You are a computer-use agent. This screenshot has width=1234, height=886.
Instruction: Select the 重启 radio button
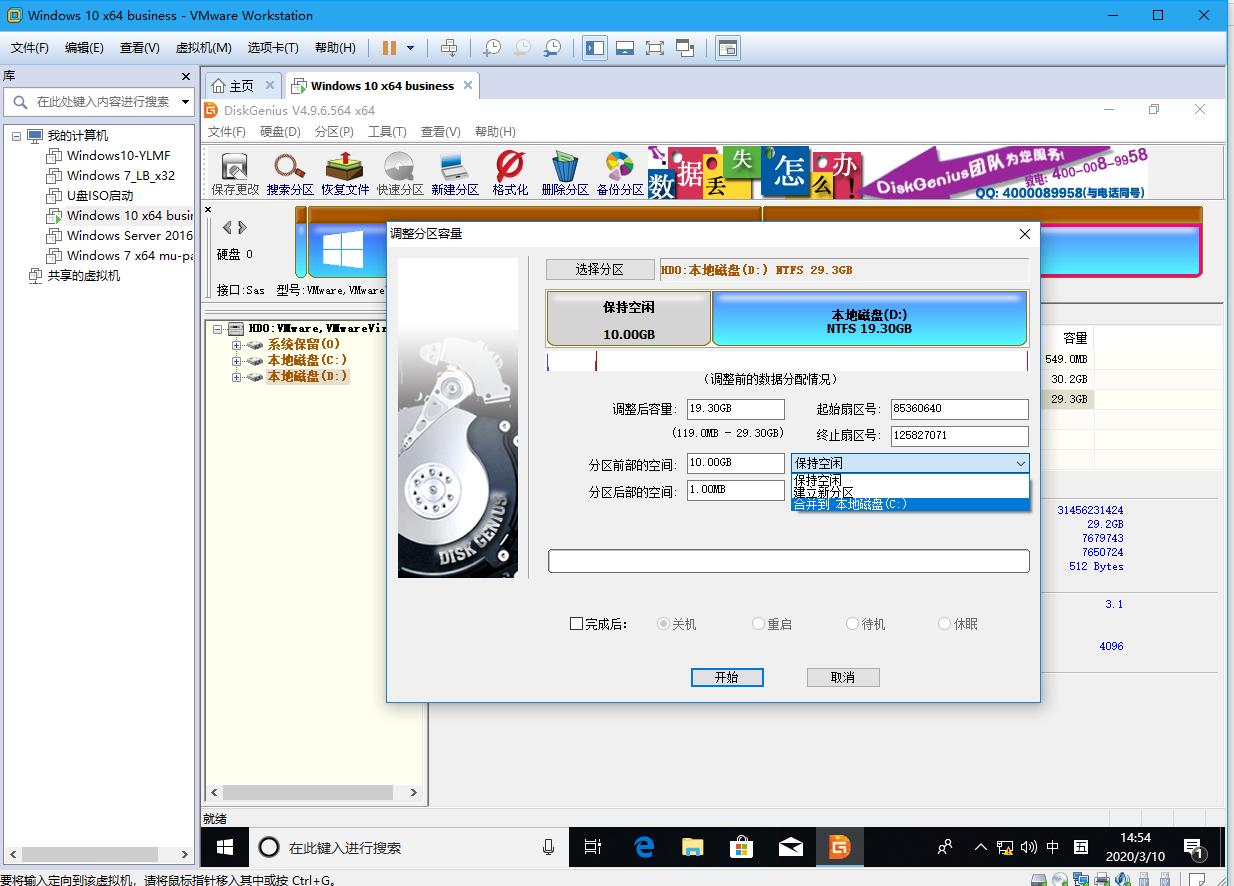click(758, 623)
